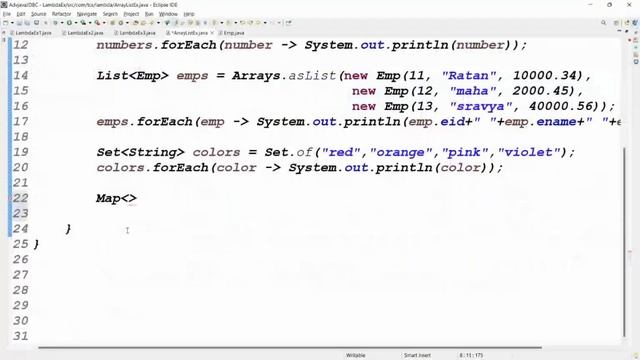Open the Edit menu
The image size is (640, 360).
coord(21,14)
